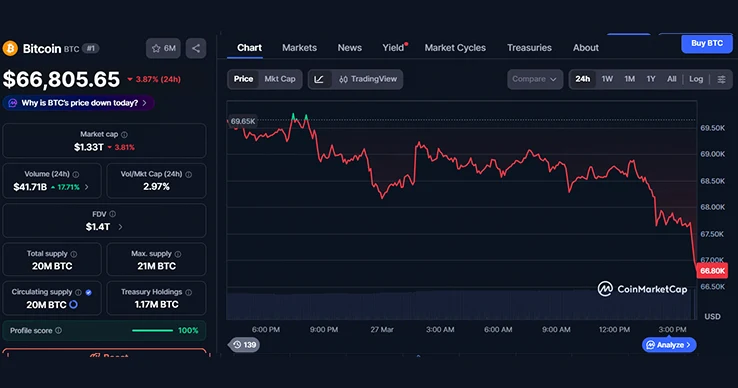Open the 139 history events badge

coord(244,345)
